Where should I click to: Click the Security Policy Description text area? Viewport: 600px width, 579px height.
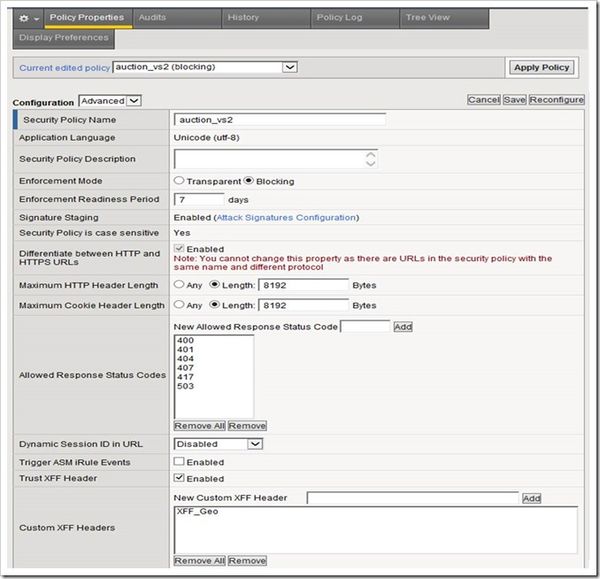[x=276, y=159]
